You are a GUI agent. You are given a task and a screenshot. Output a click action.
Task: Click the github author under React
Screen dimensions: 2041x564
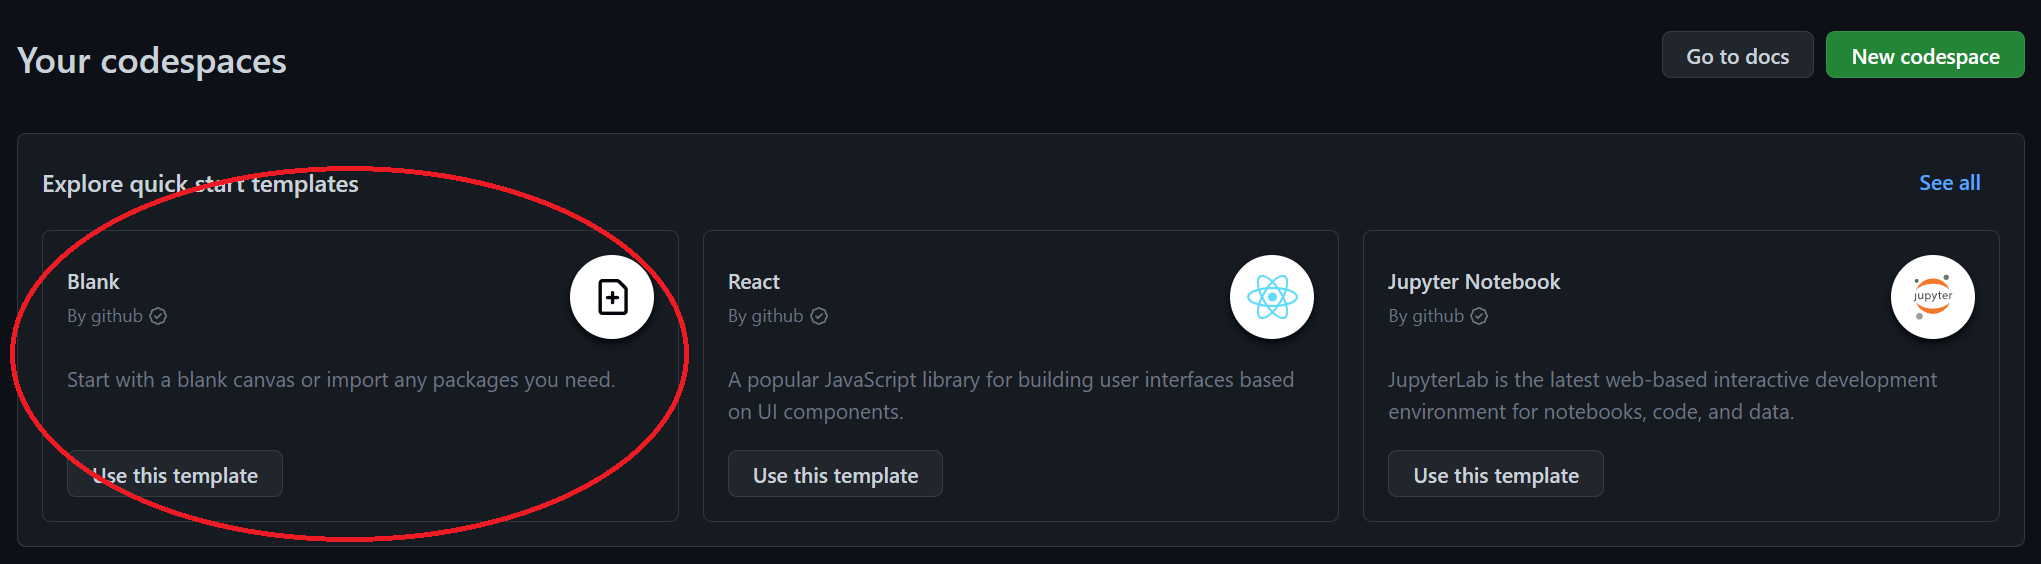point(777,316)
